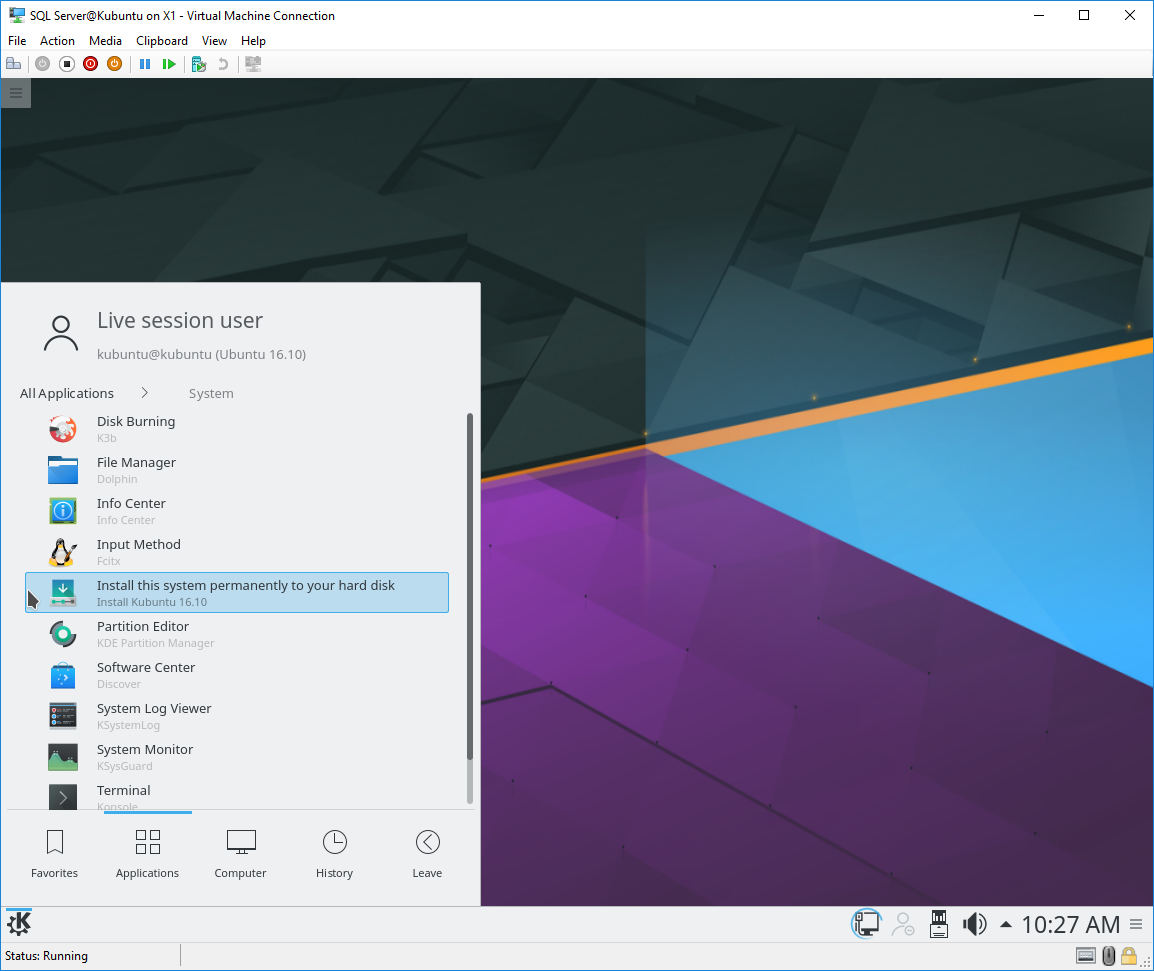Open the removable device notifier icon

939,924
